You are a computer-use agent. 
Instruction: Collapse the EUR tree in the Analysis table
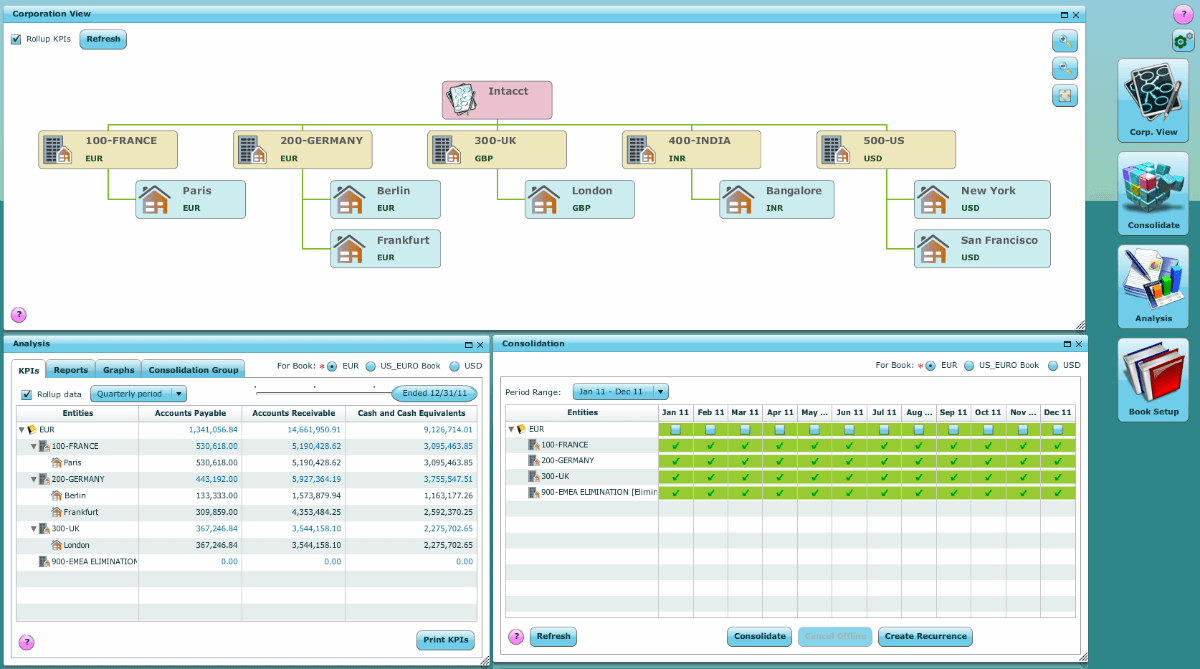point(22,430)
